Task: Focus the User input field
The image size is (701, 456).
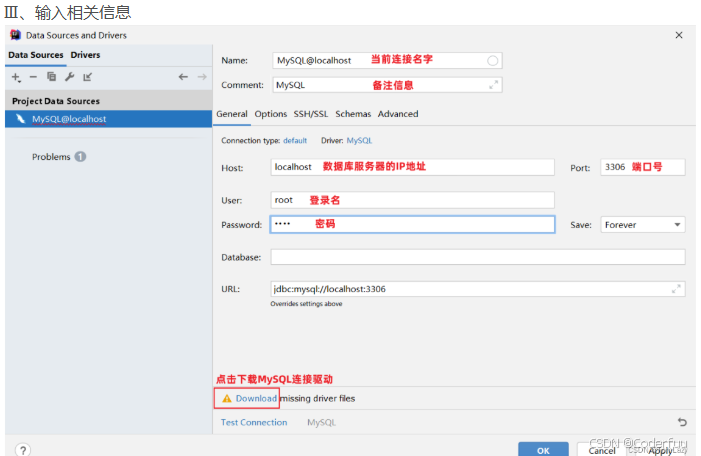Action: (x=412, y=200)
